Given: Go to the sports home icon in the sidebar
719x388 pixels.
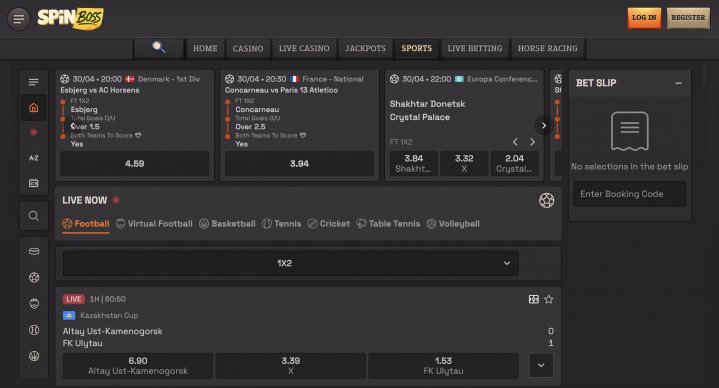Looking at the screenshot, I should pos(33,108).
